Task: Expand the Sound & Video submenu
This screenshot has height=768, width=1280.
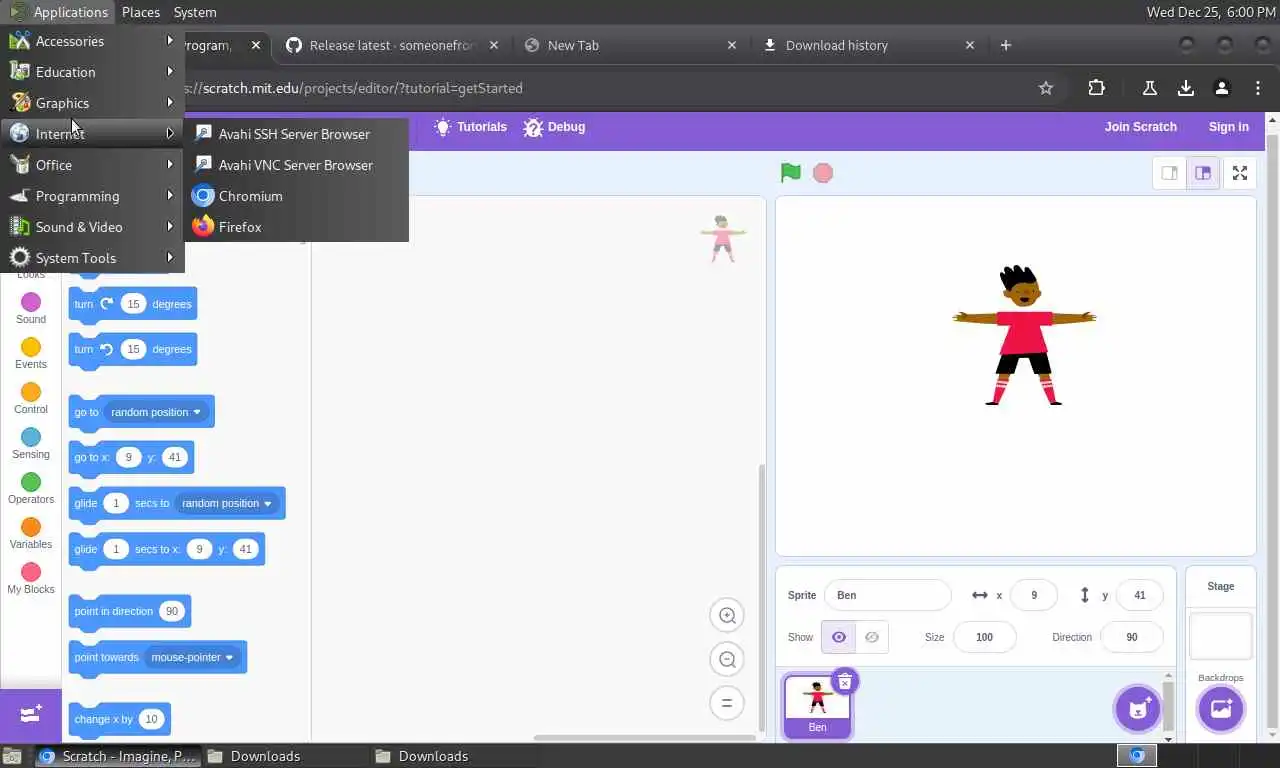Action: [x=92, y=227]
